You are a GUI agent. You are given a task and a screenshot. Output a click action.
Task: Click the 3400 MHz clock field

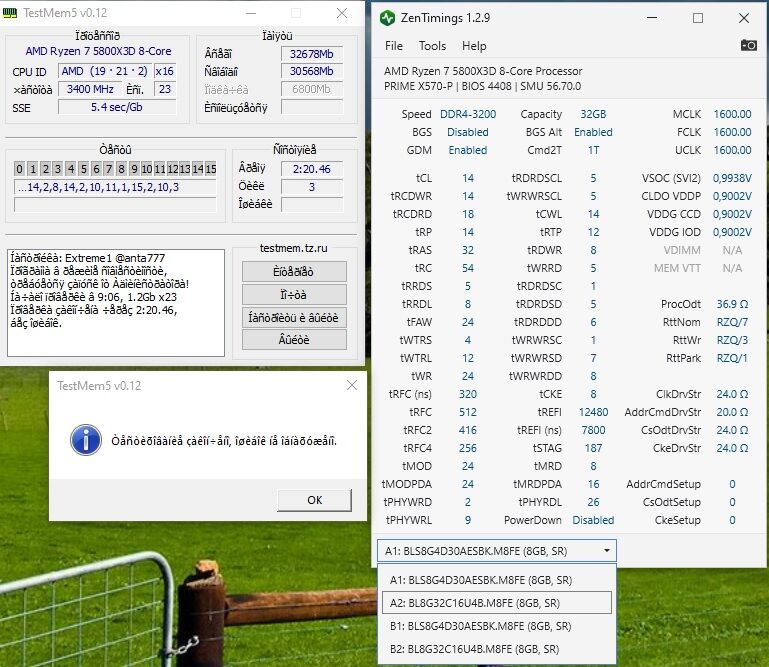[90, 89]
